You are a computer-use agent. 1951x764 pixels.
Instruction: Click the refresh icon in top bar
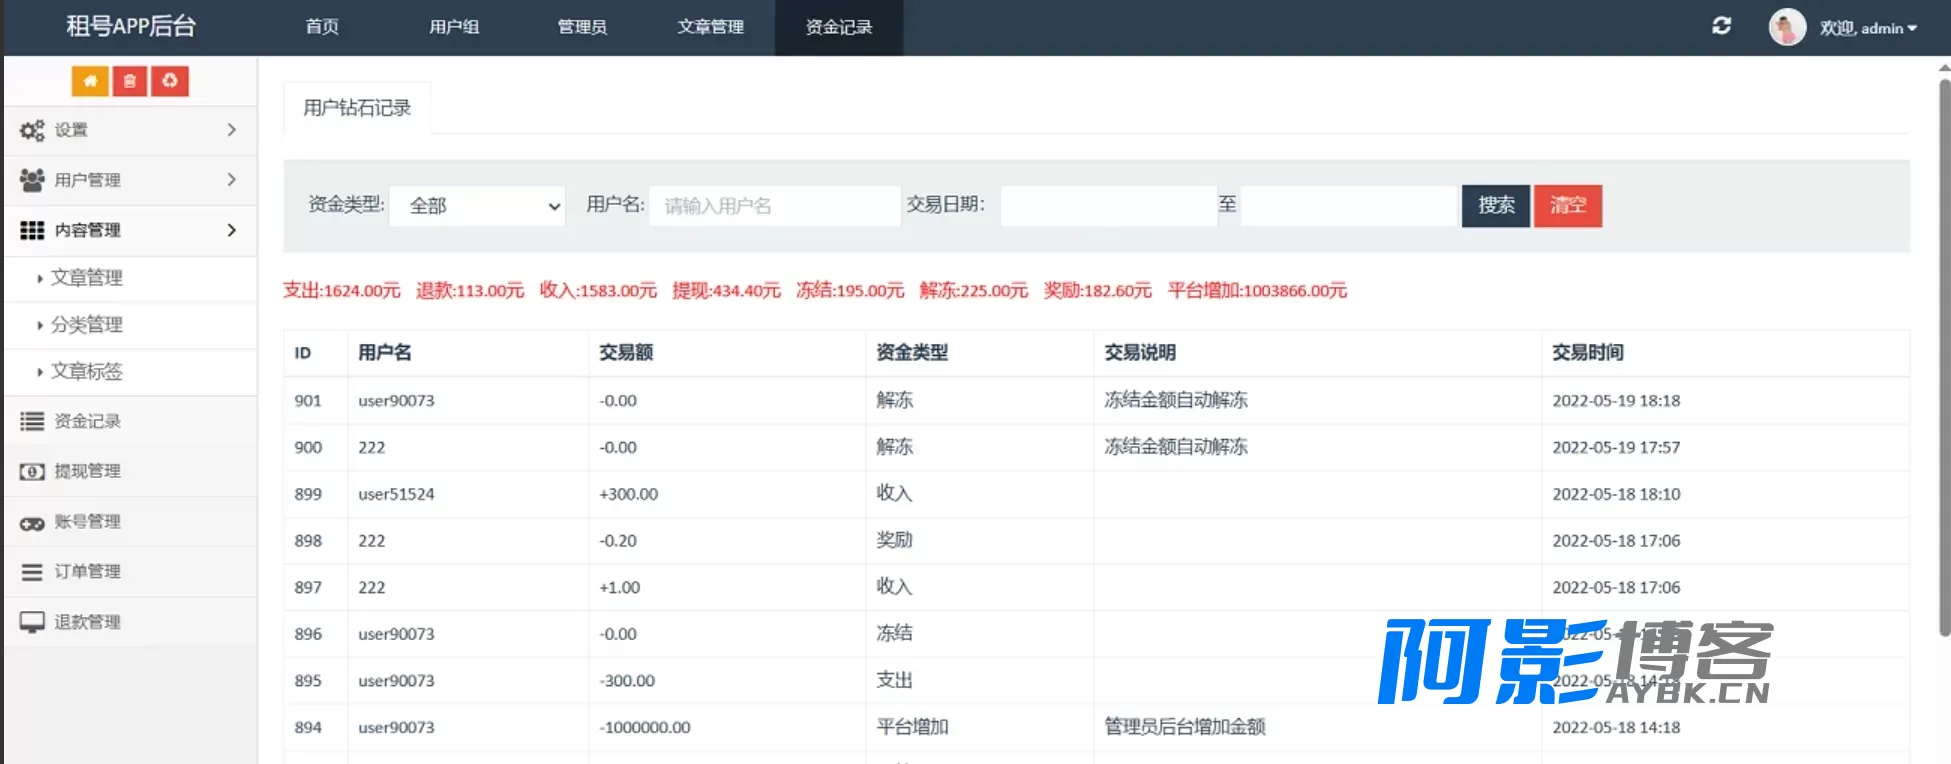click(x=1721, y=26)
